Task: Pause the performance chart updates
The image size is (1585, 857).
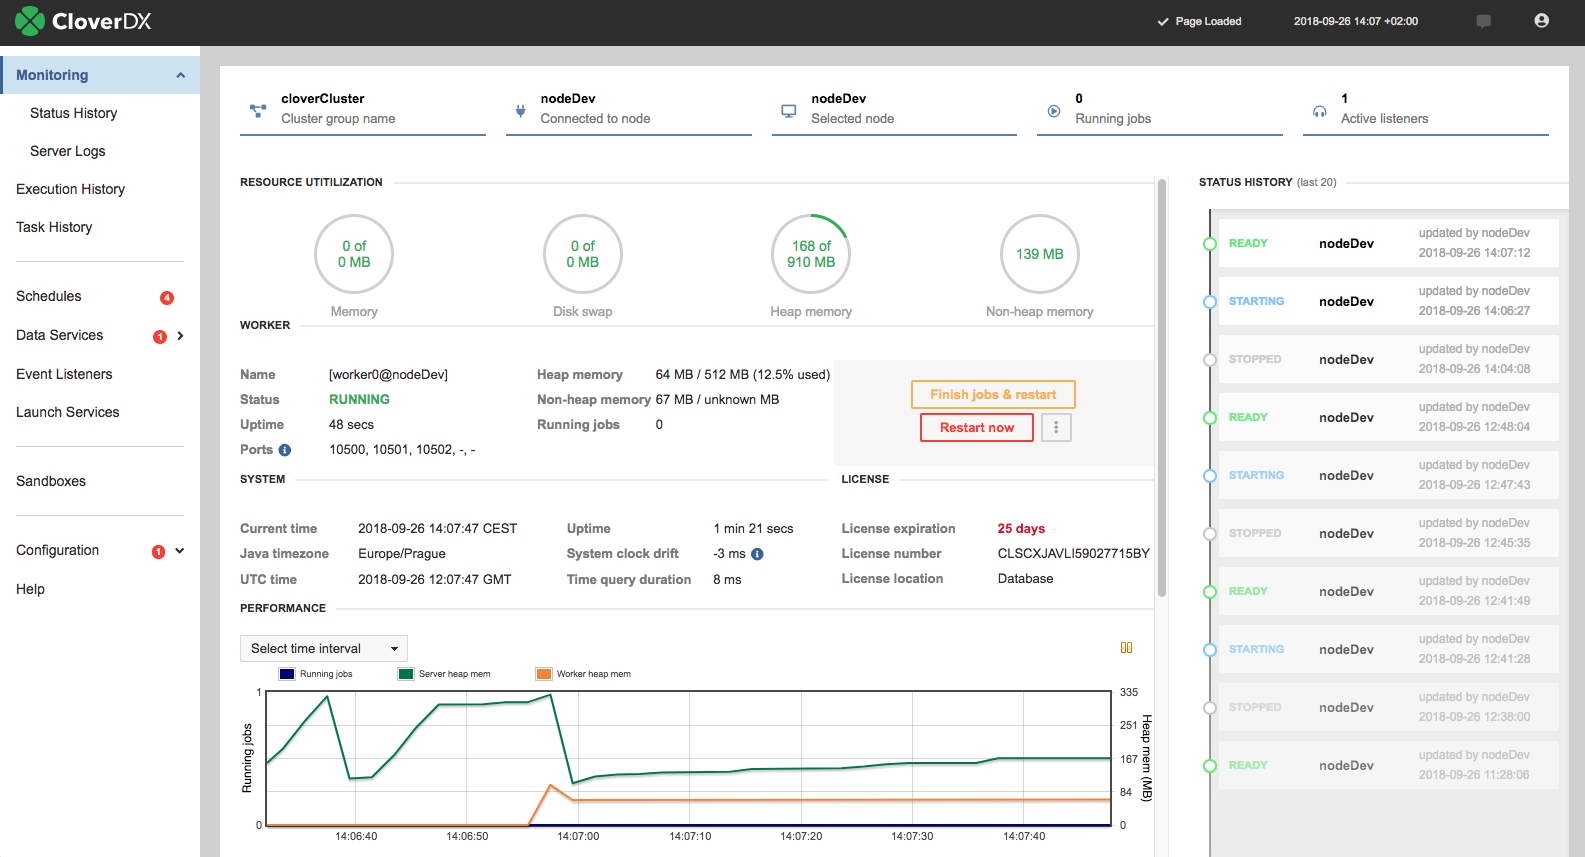Action: pyautogui.click(x=1127, y=648)
